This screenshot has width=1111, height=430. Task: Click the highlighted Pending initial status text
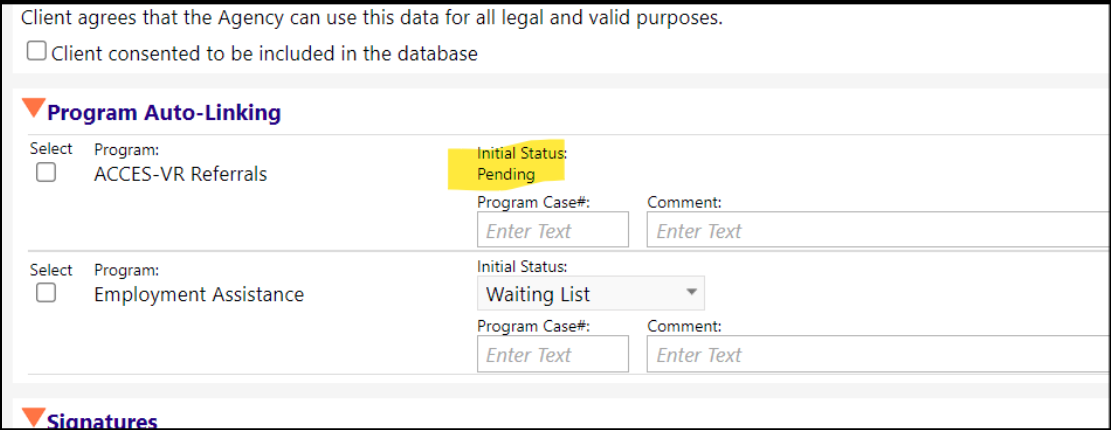coord(506,174)
